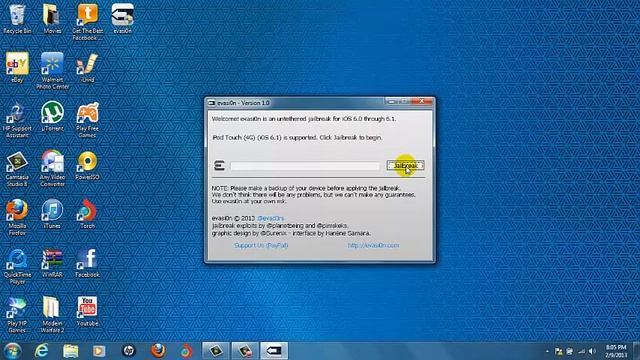Click the HP icon in the taskbar

pyautogui.click(x=129, y=351)
